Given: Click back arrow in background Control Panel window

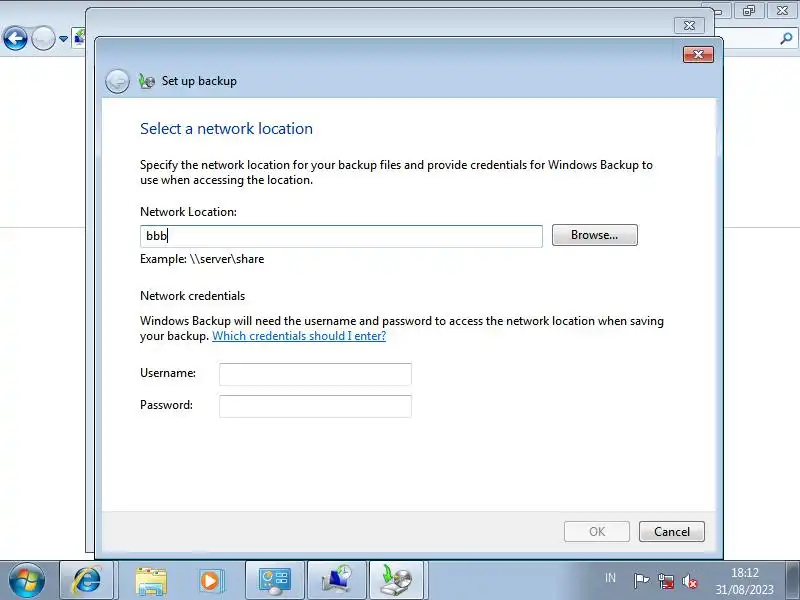Looking at the screenshot, I should [x=15, y=38].
